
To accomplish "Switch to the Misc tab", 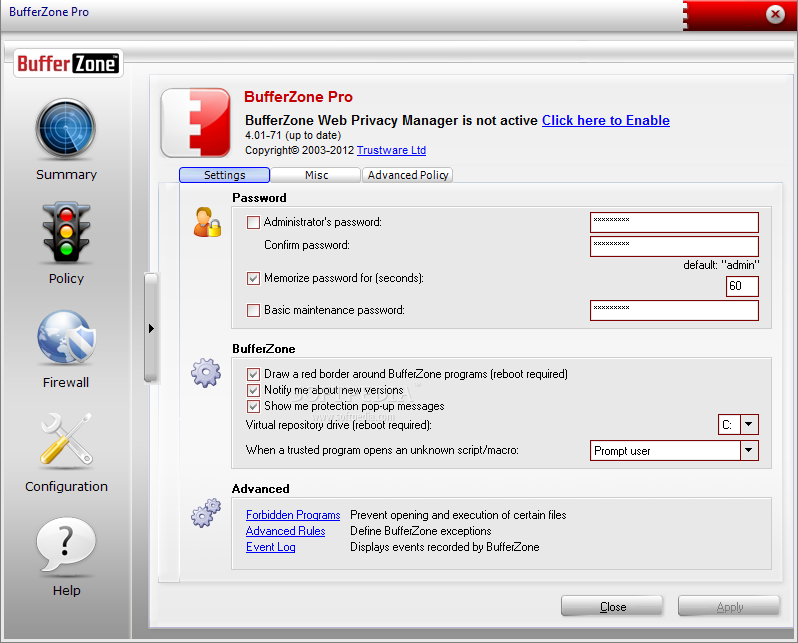I will (316, 175).
